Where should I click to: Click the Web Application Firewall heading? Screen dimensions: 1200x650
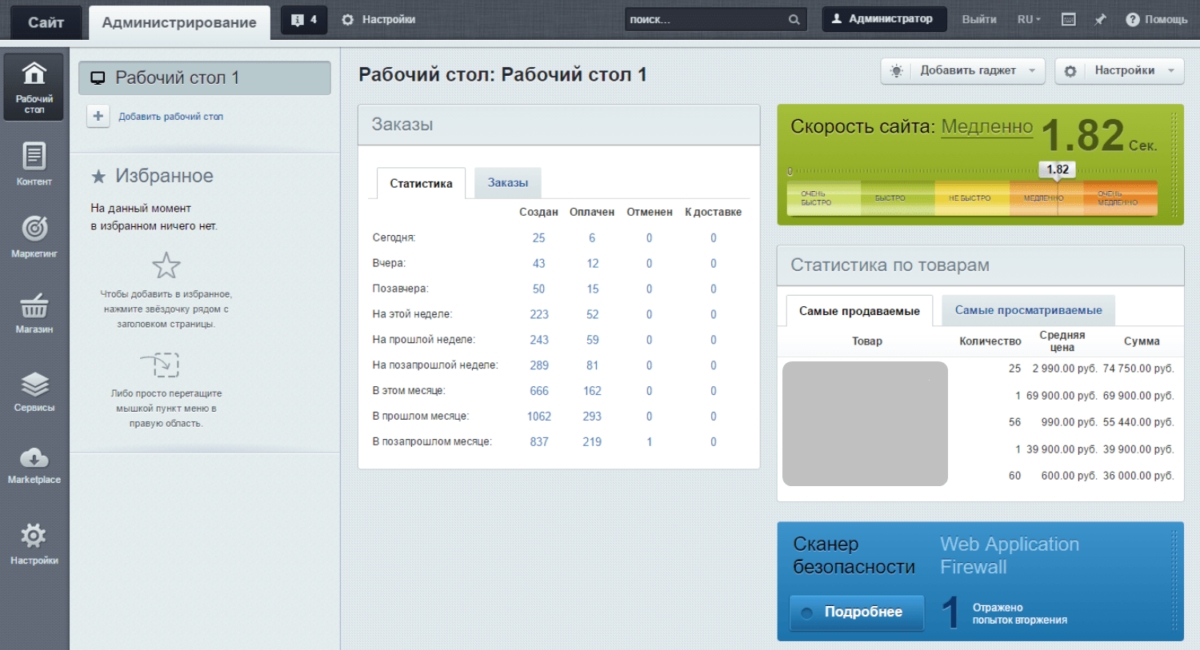pyautogui.click(x=1009, y=556)
